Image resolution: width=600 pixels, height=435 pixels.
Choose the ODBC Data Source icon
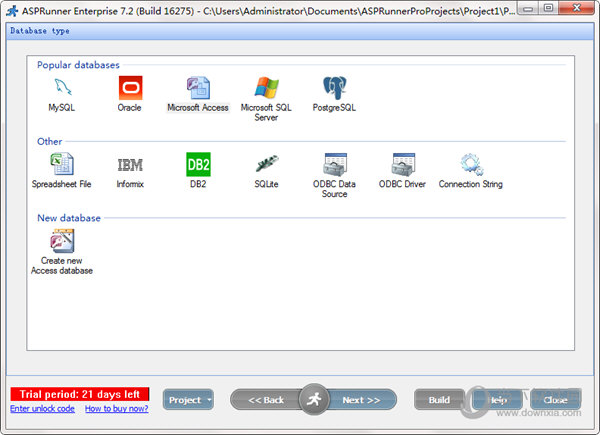[x=335, y=165]
